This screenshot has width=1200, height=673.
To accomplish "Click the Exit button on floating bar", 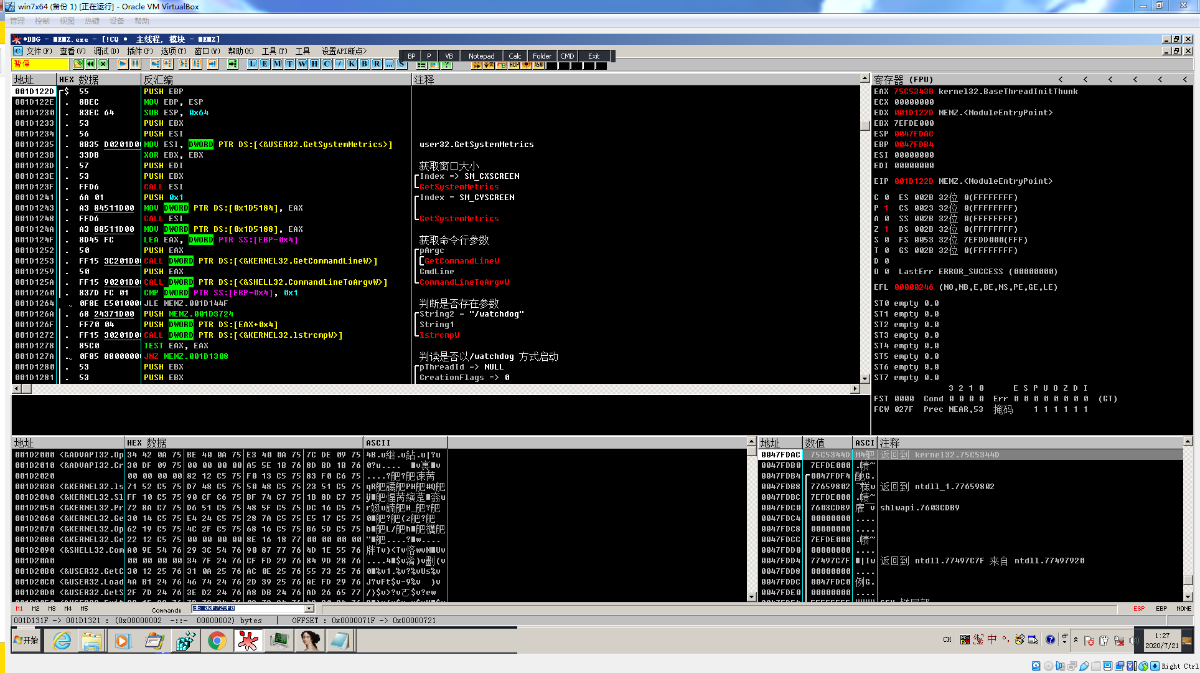I will [x=594, y=56].
